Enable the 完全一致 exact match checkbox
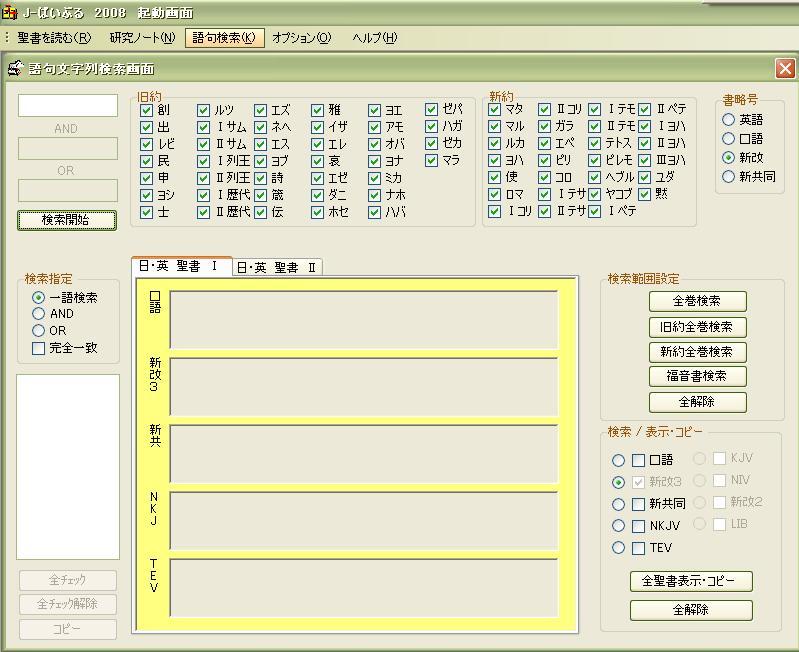This screenshot has height=652, width=799. (x=38, y=348)
